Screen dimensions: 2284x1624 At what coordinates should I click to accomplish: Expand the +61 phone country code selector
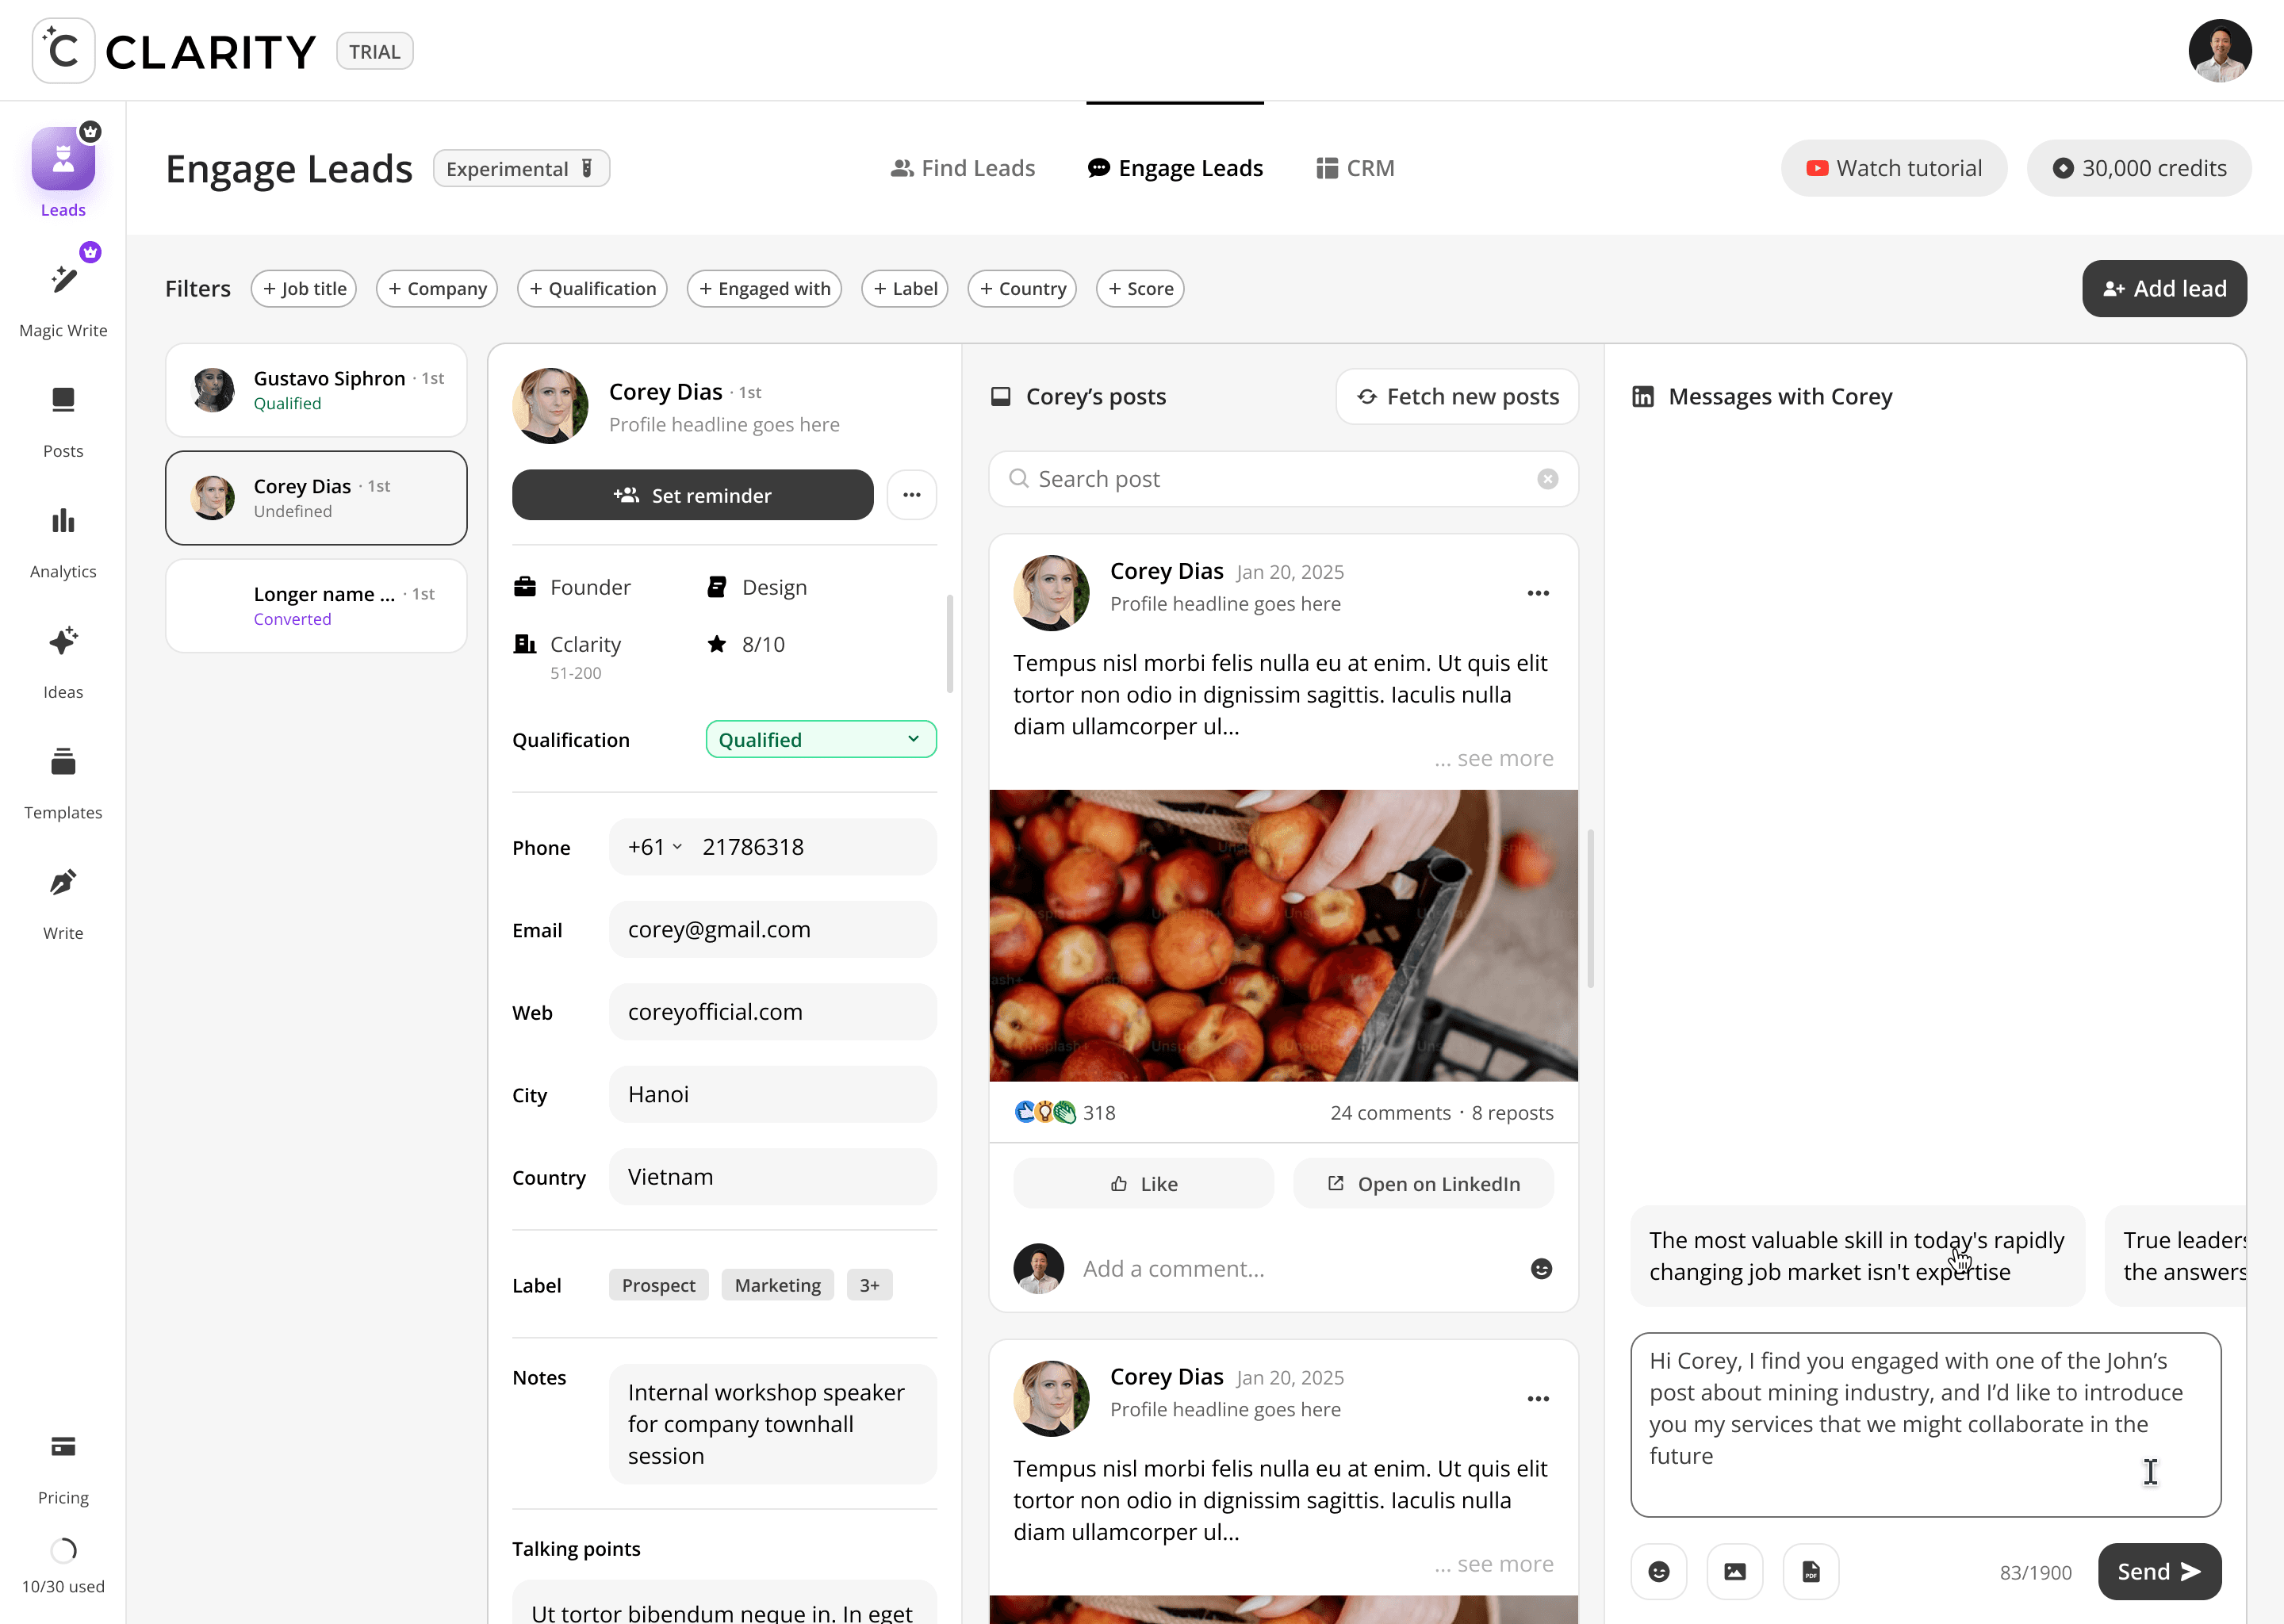655,847
